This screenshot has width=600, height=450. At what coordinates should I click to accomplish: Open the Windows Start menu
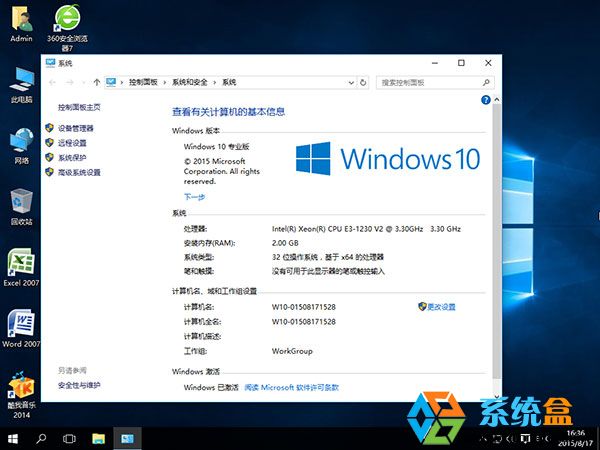point(13,439)
